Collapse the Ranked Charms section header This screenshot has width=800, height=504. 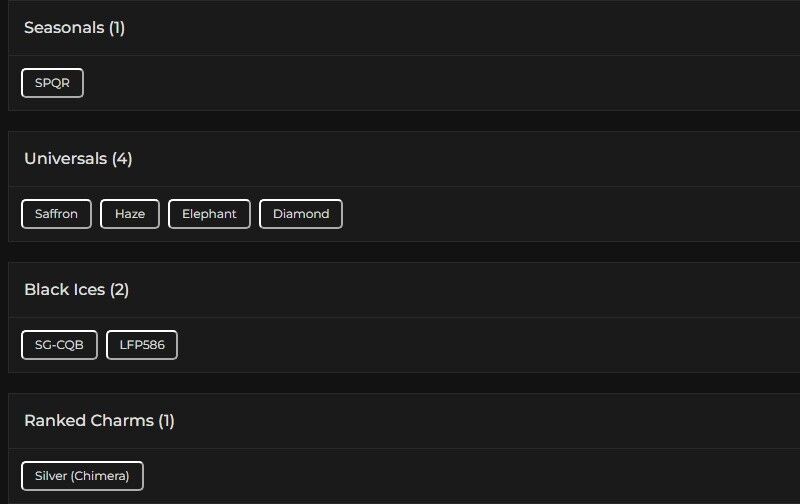click(88, 421)
